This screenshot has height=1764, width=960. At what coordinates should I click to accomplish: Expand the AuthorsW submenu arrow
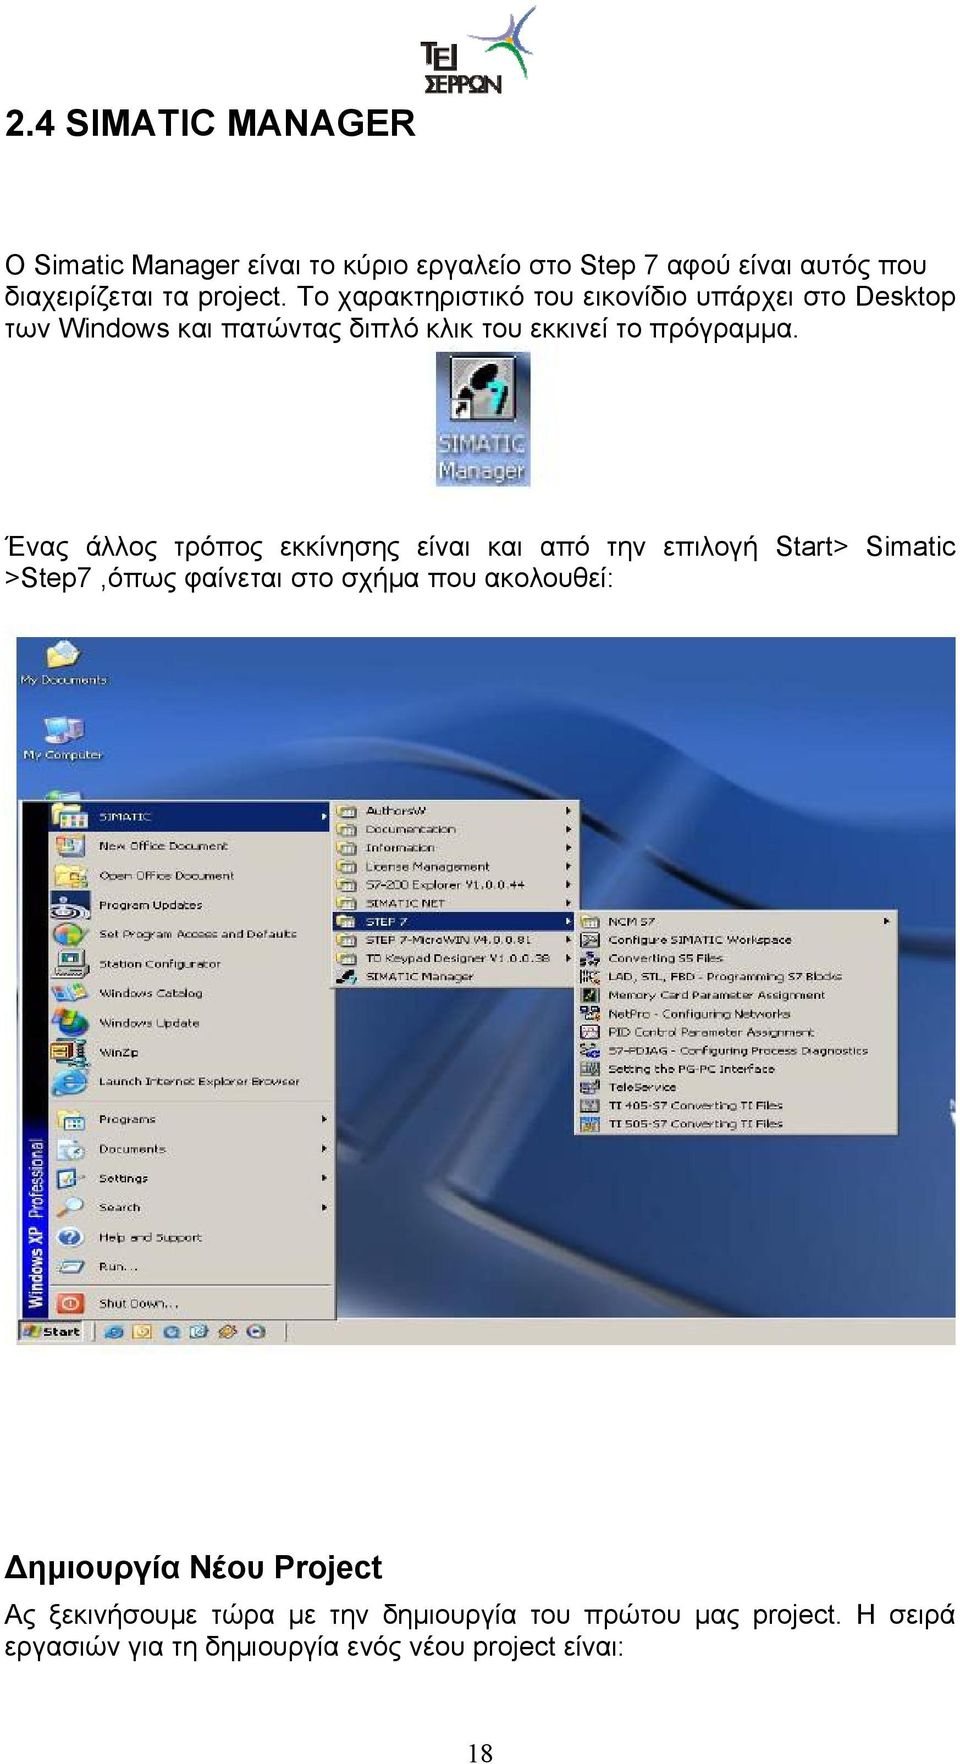point(569,811)
